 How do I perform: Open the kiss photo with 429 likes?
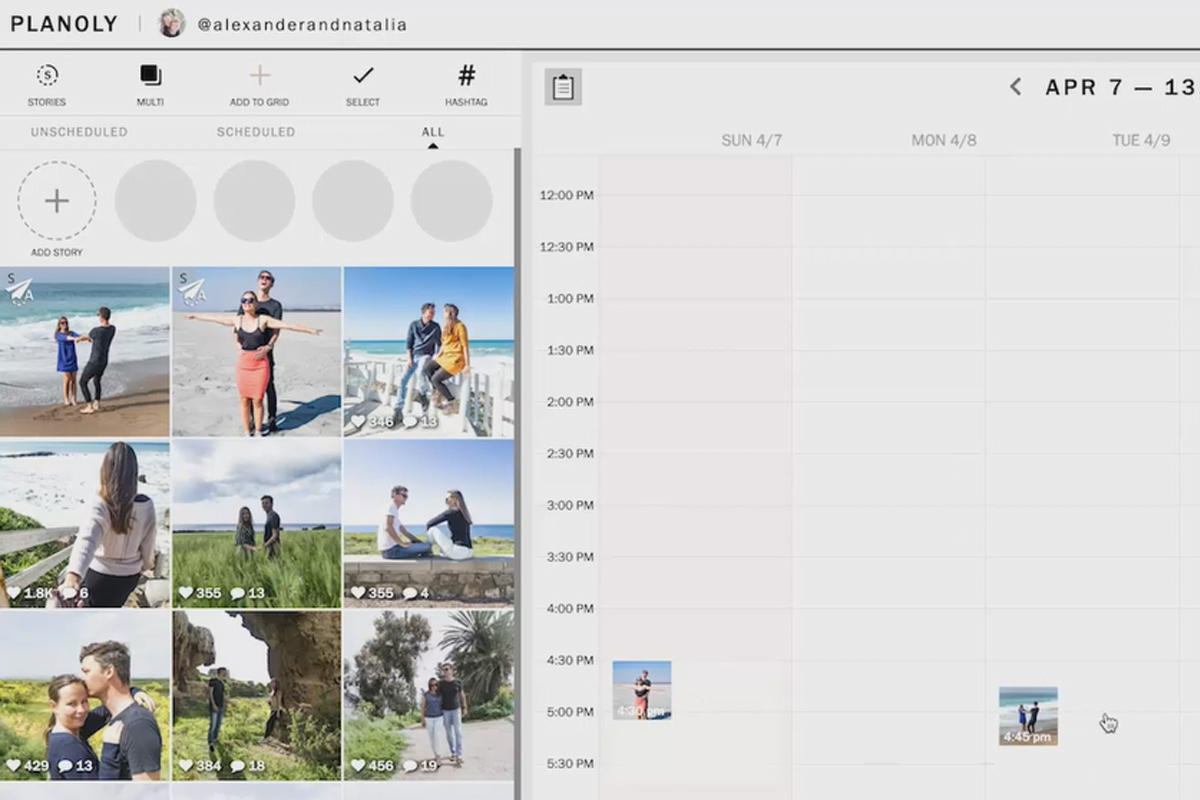(x=85, y=696)
